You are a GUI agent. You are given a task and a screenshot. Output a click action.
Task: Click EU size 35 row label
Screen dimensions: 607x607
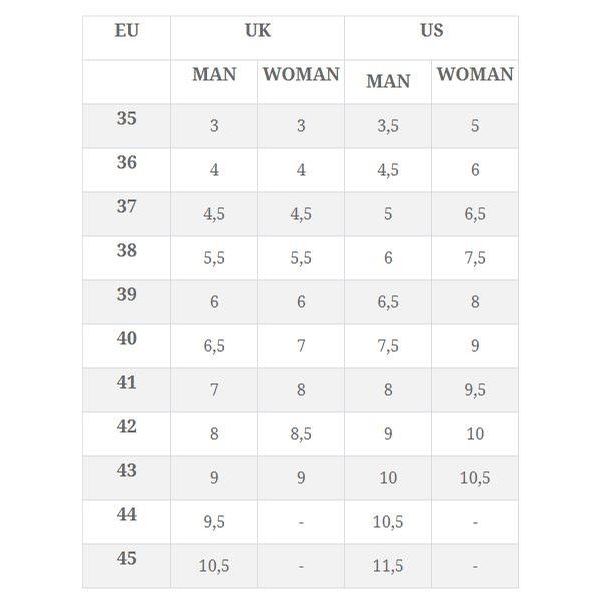tap(126, 119)
